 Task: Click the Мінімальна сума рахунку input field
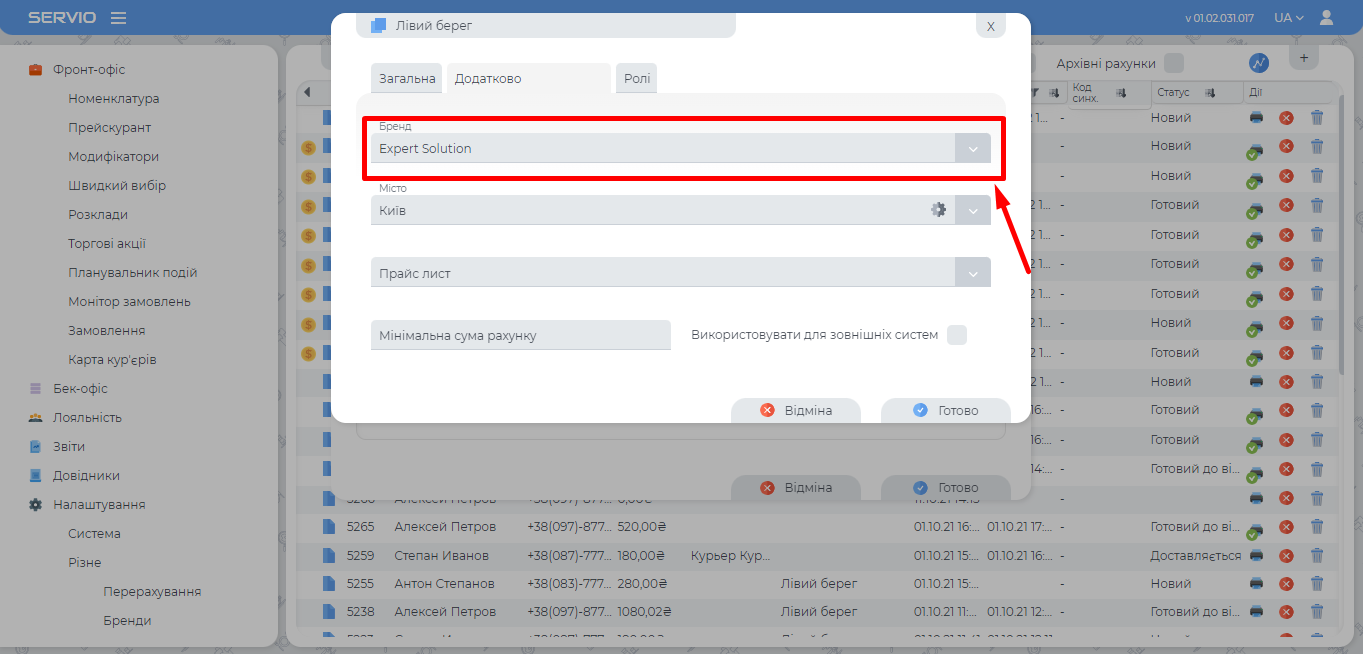(x=520, y=336)
